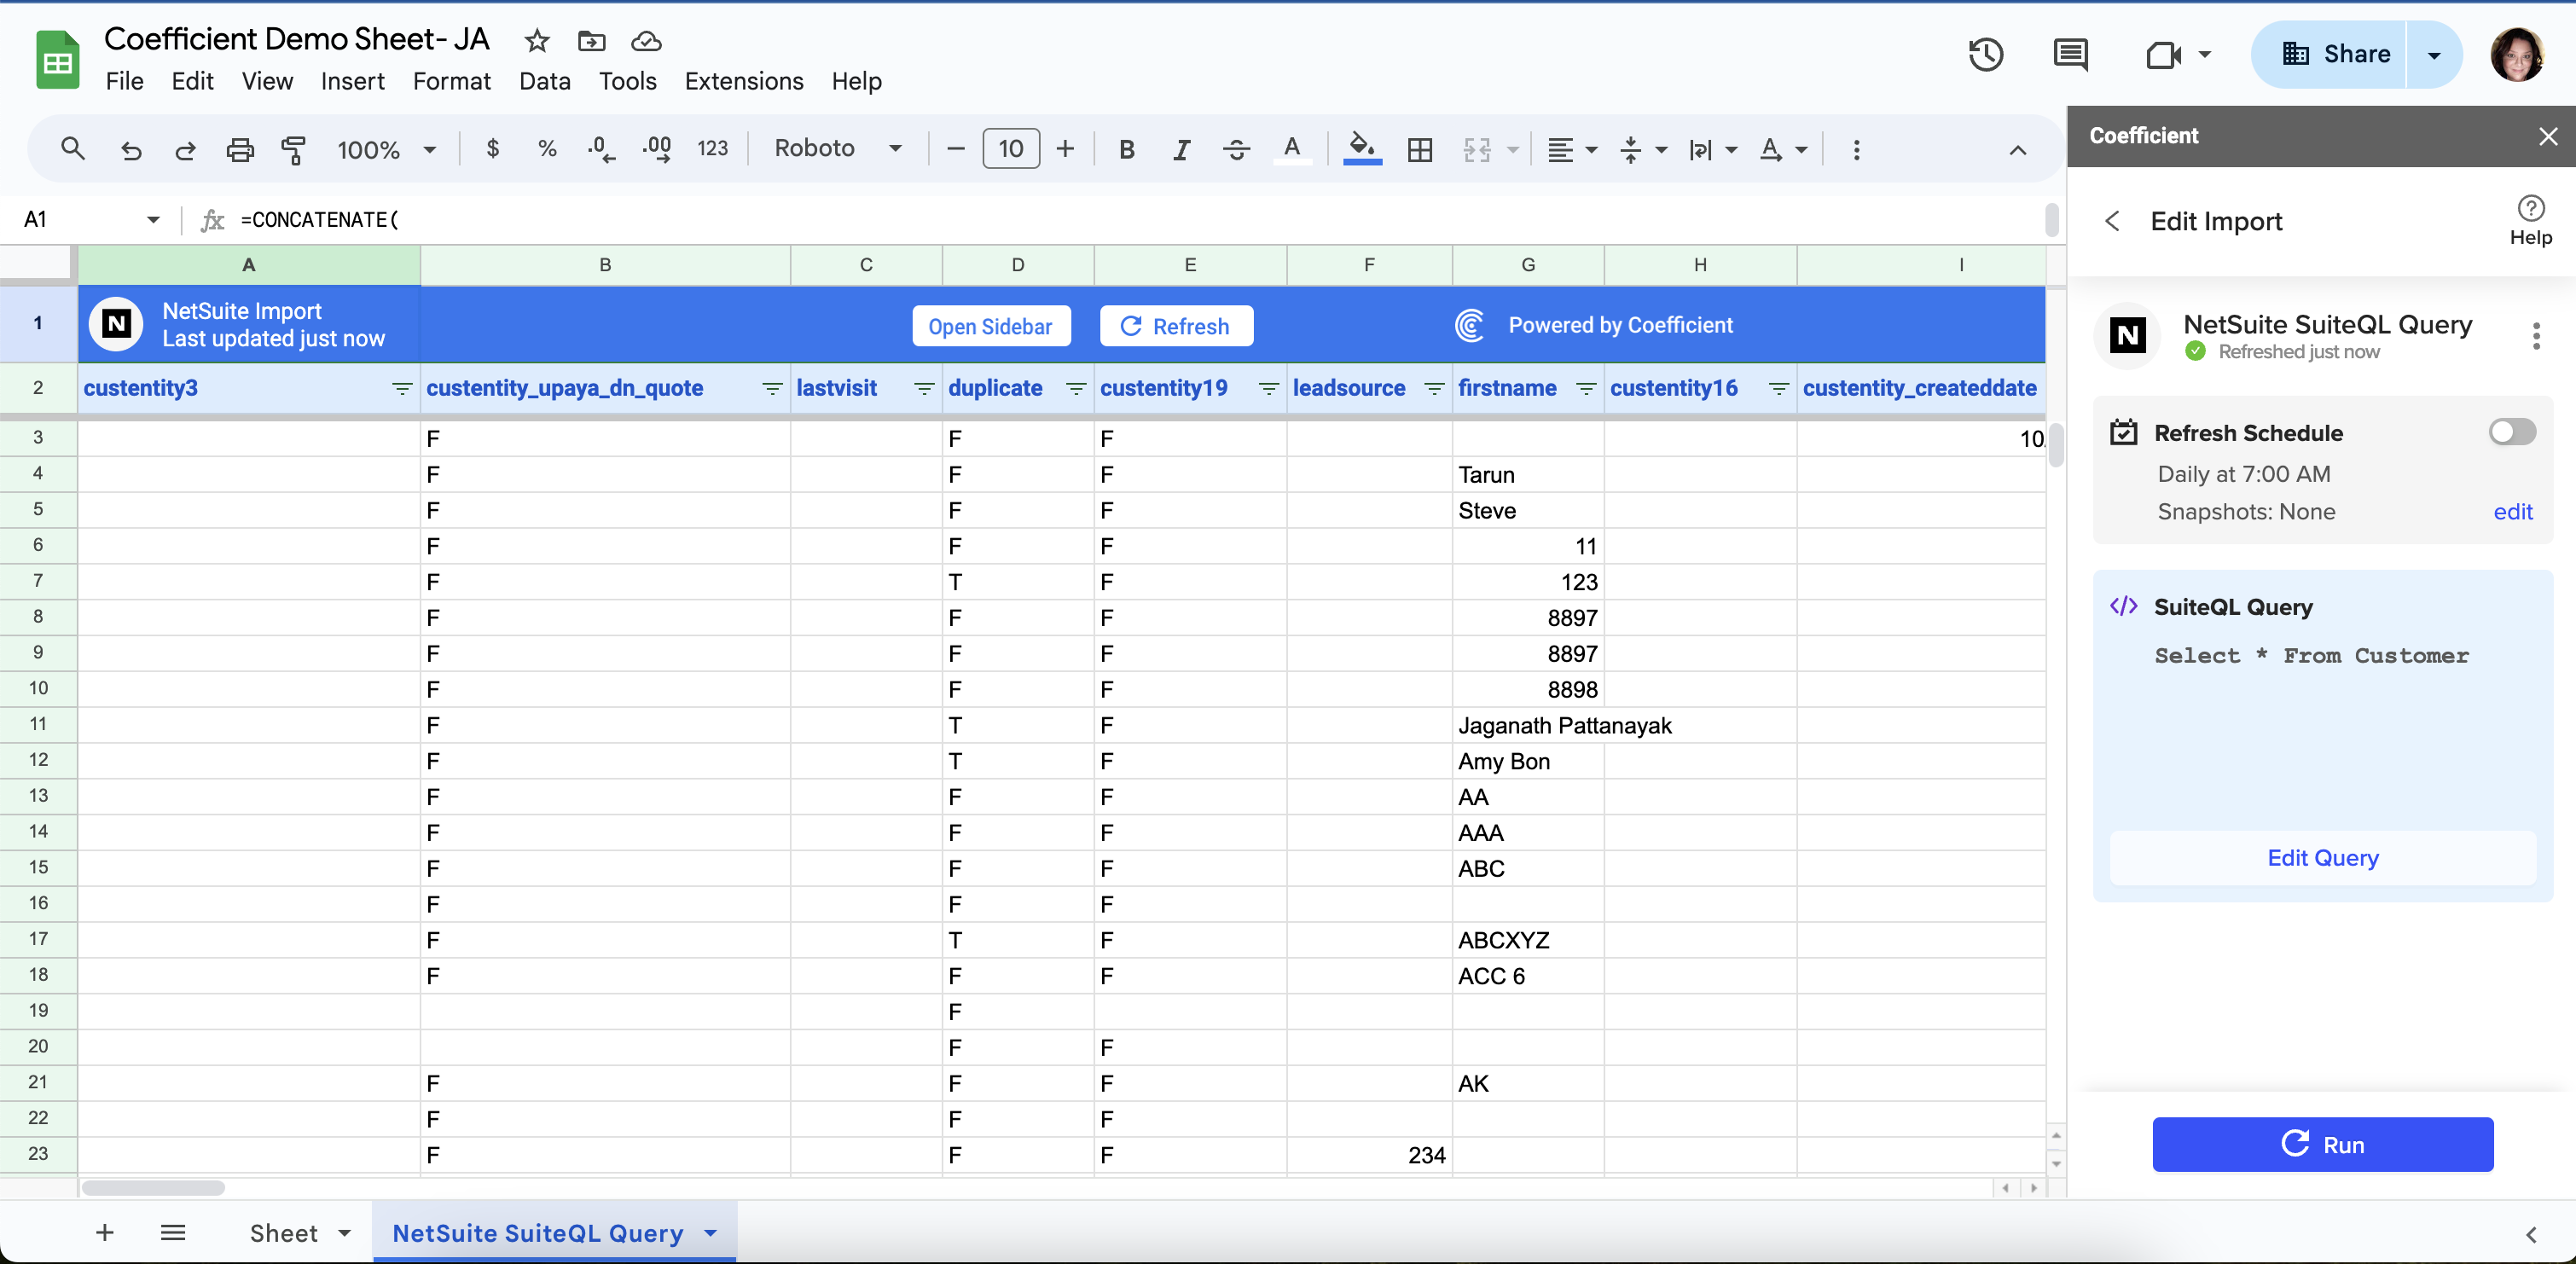
Task: Click the search menus magnifier icon
Action: [72, 149]
